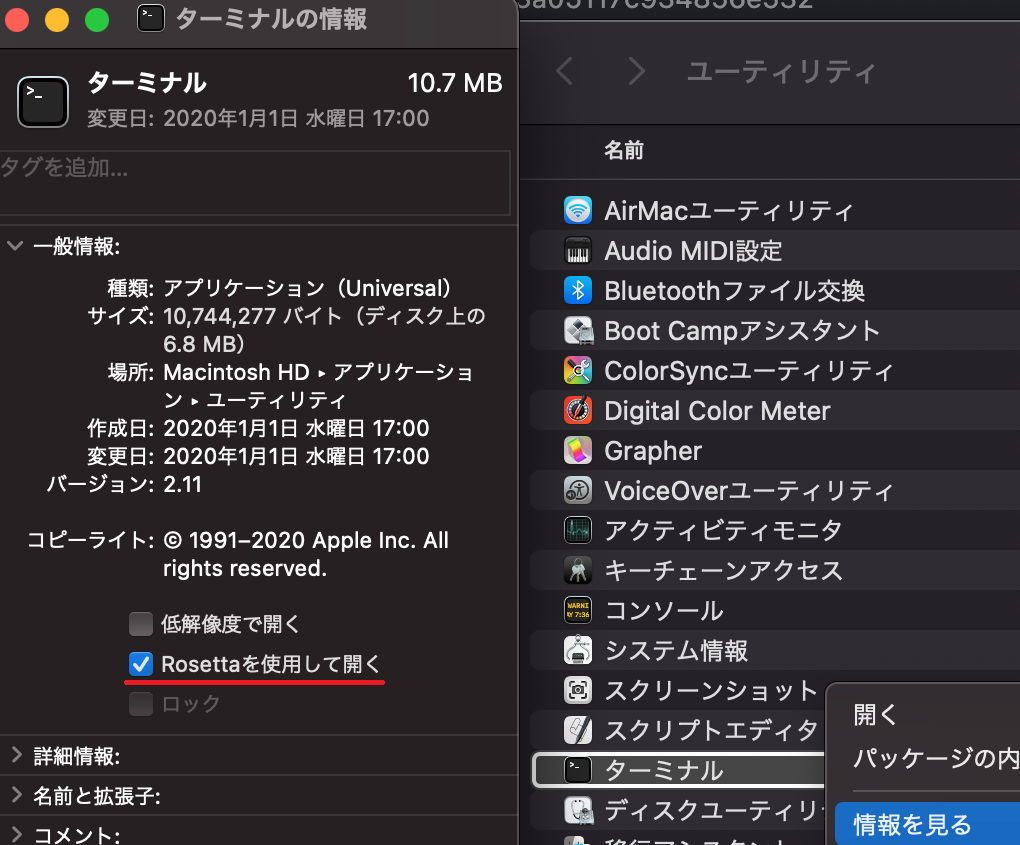Screen dimensions: 1020x845
Task: Choose 開く from the context menu
Action: pyautogui.click(x=875, y=714)
